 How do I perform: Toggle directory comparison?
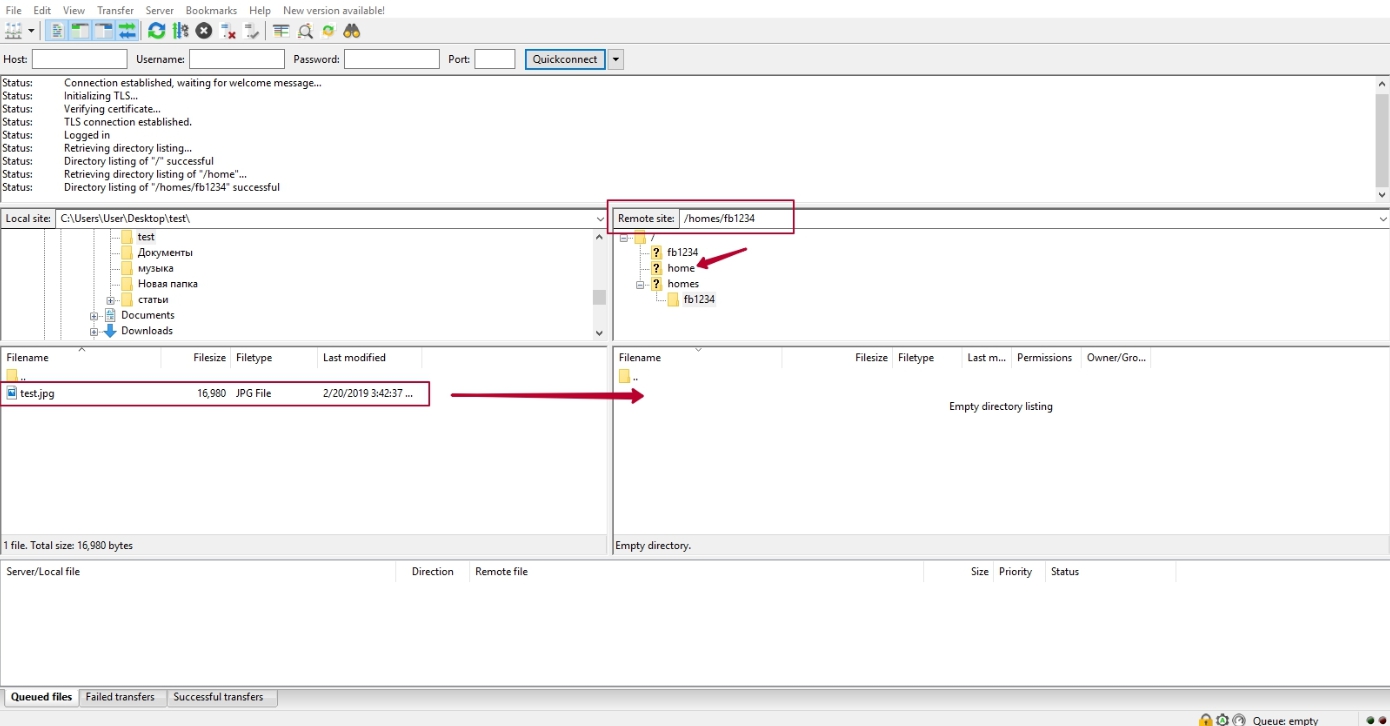coord(305,31)
